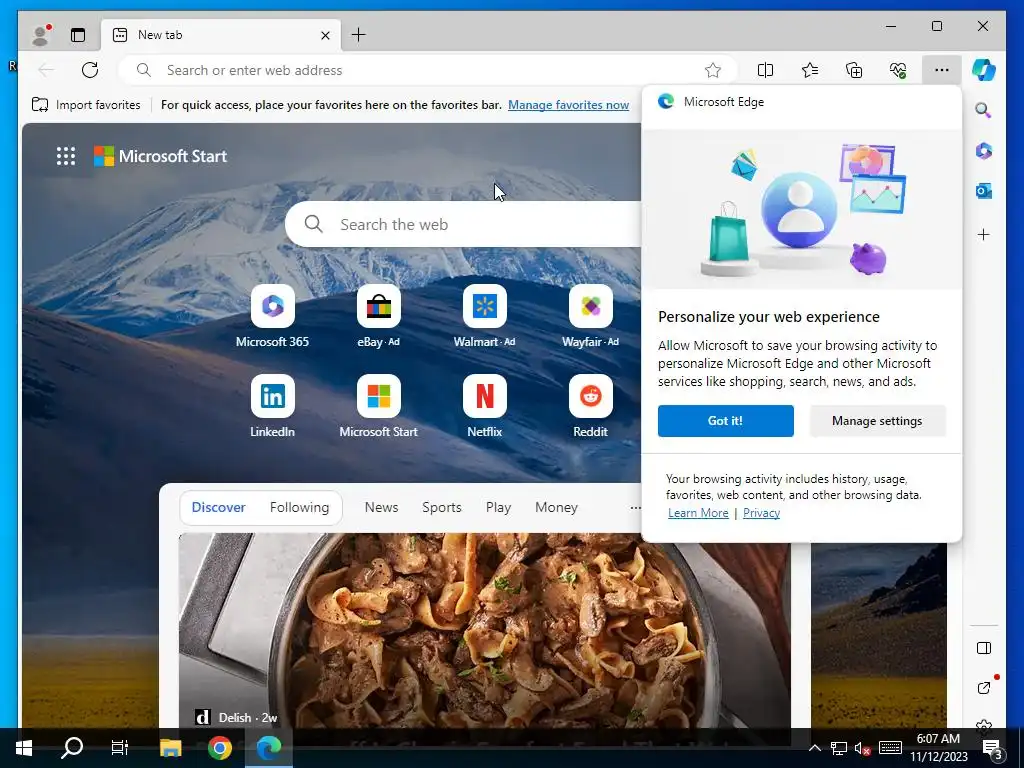This screenshot has height=768, width=1024.
Task: Open the eBay quick link tile
Action: 379,316
